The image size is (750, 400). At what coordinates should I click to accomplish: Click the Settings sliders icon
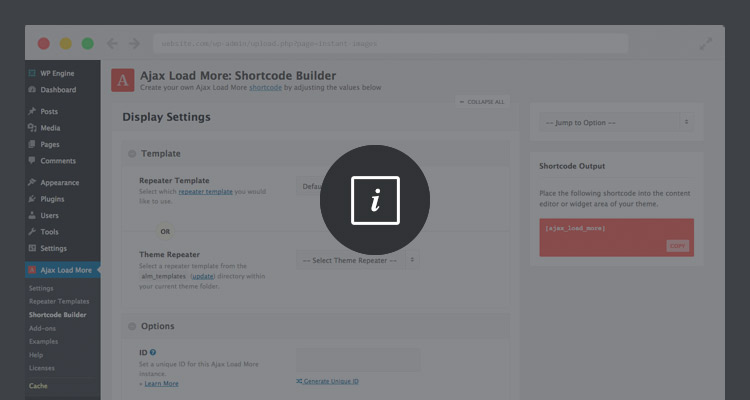pos(32,248)
